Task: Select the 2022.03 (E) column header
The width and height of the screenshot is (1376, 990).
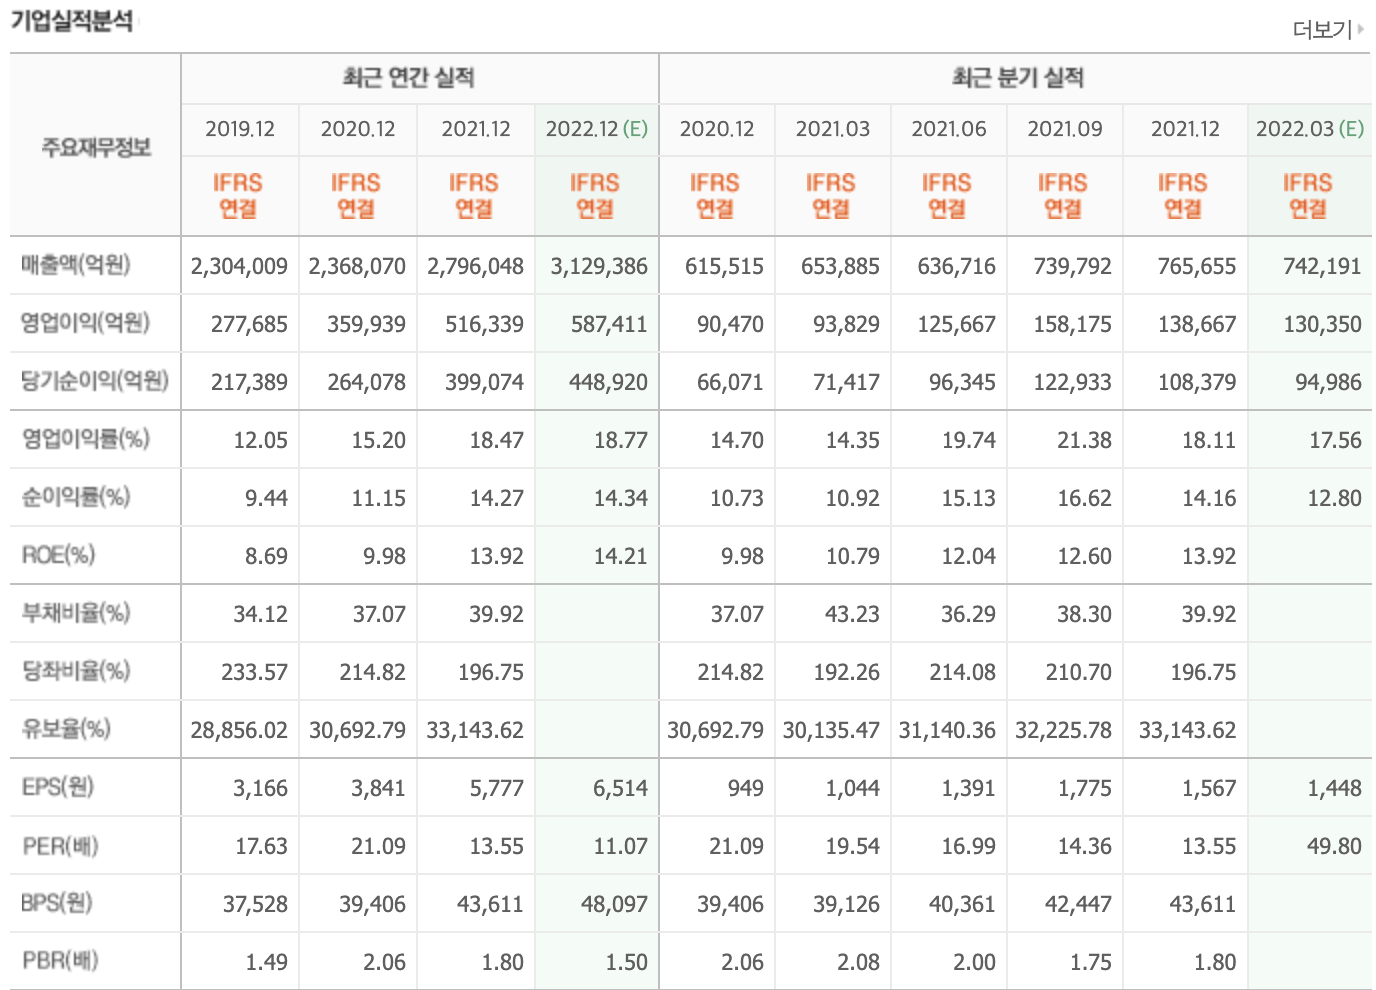Action: (x=1310, y=129)
